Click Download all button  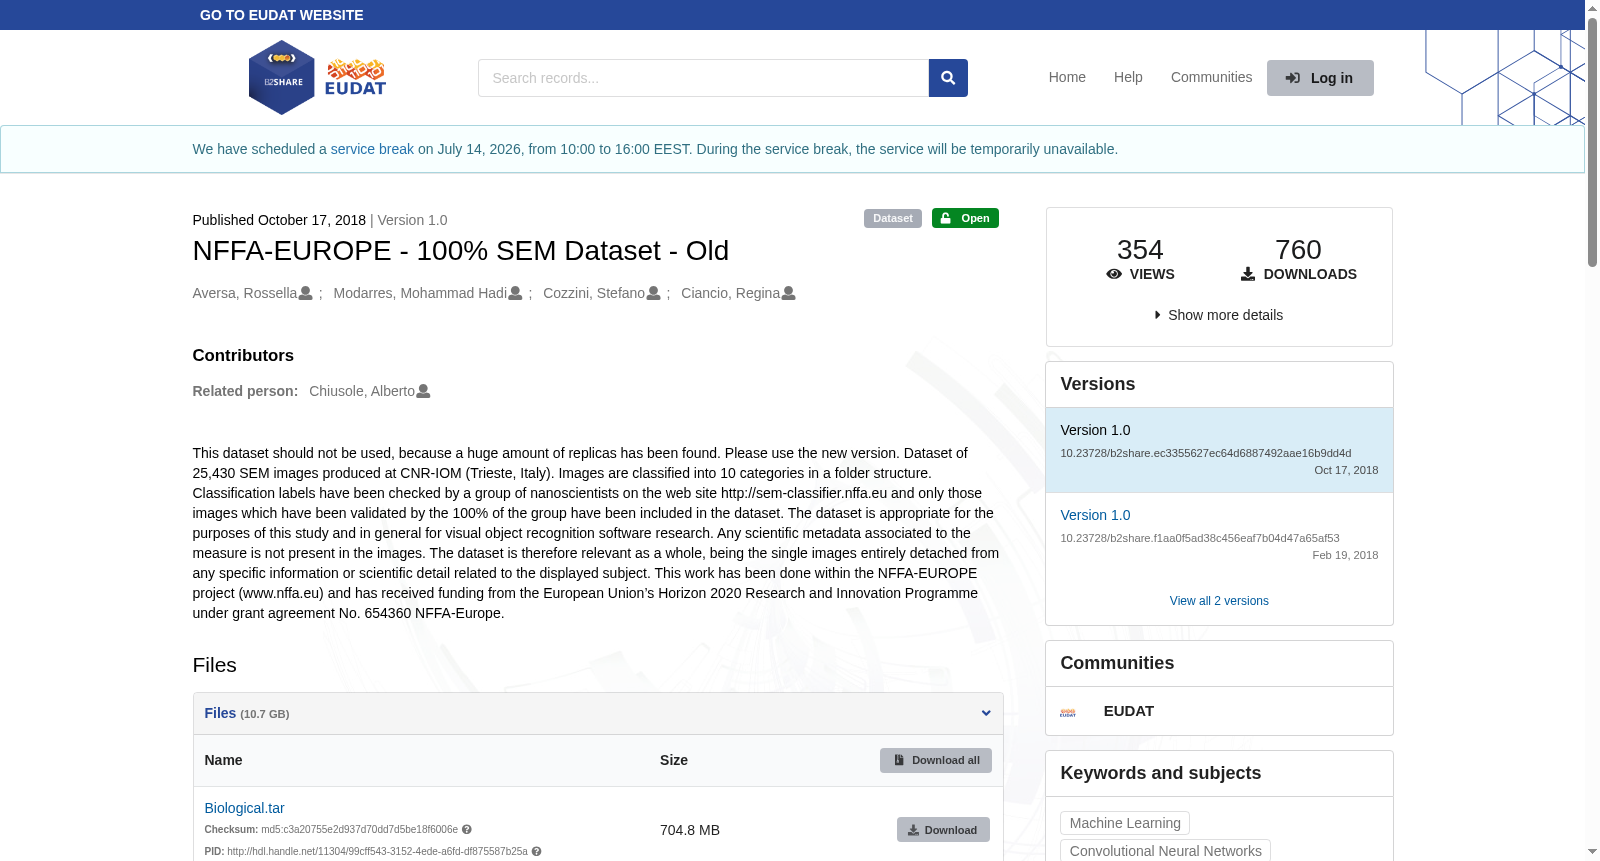pyautogui.click(x=936, y=760)
